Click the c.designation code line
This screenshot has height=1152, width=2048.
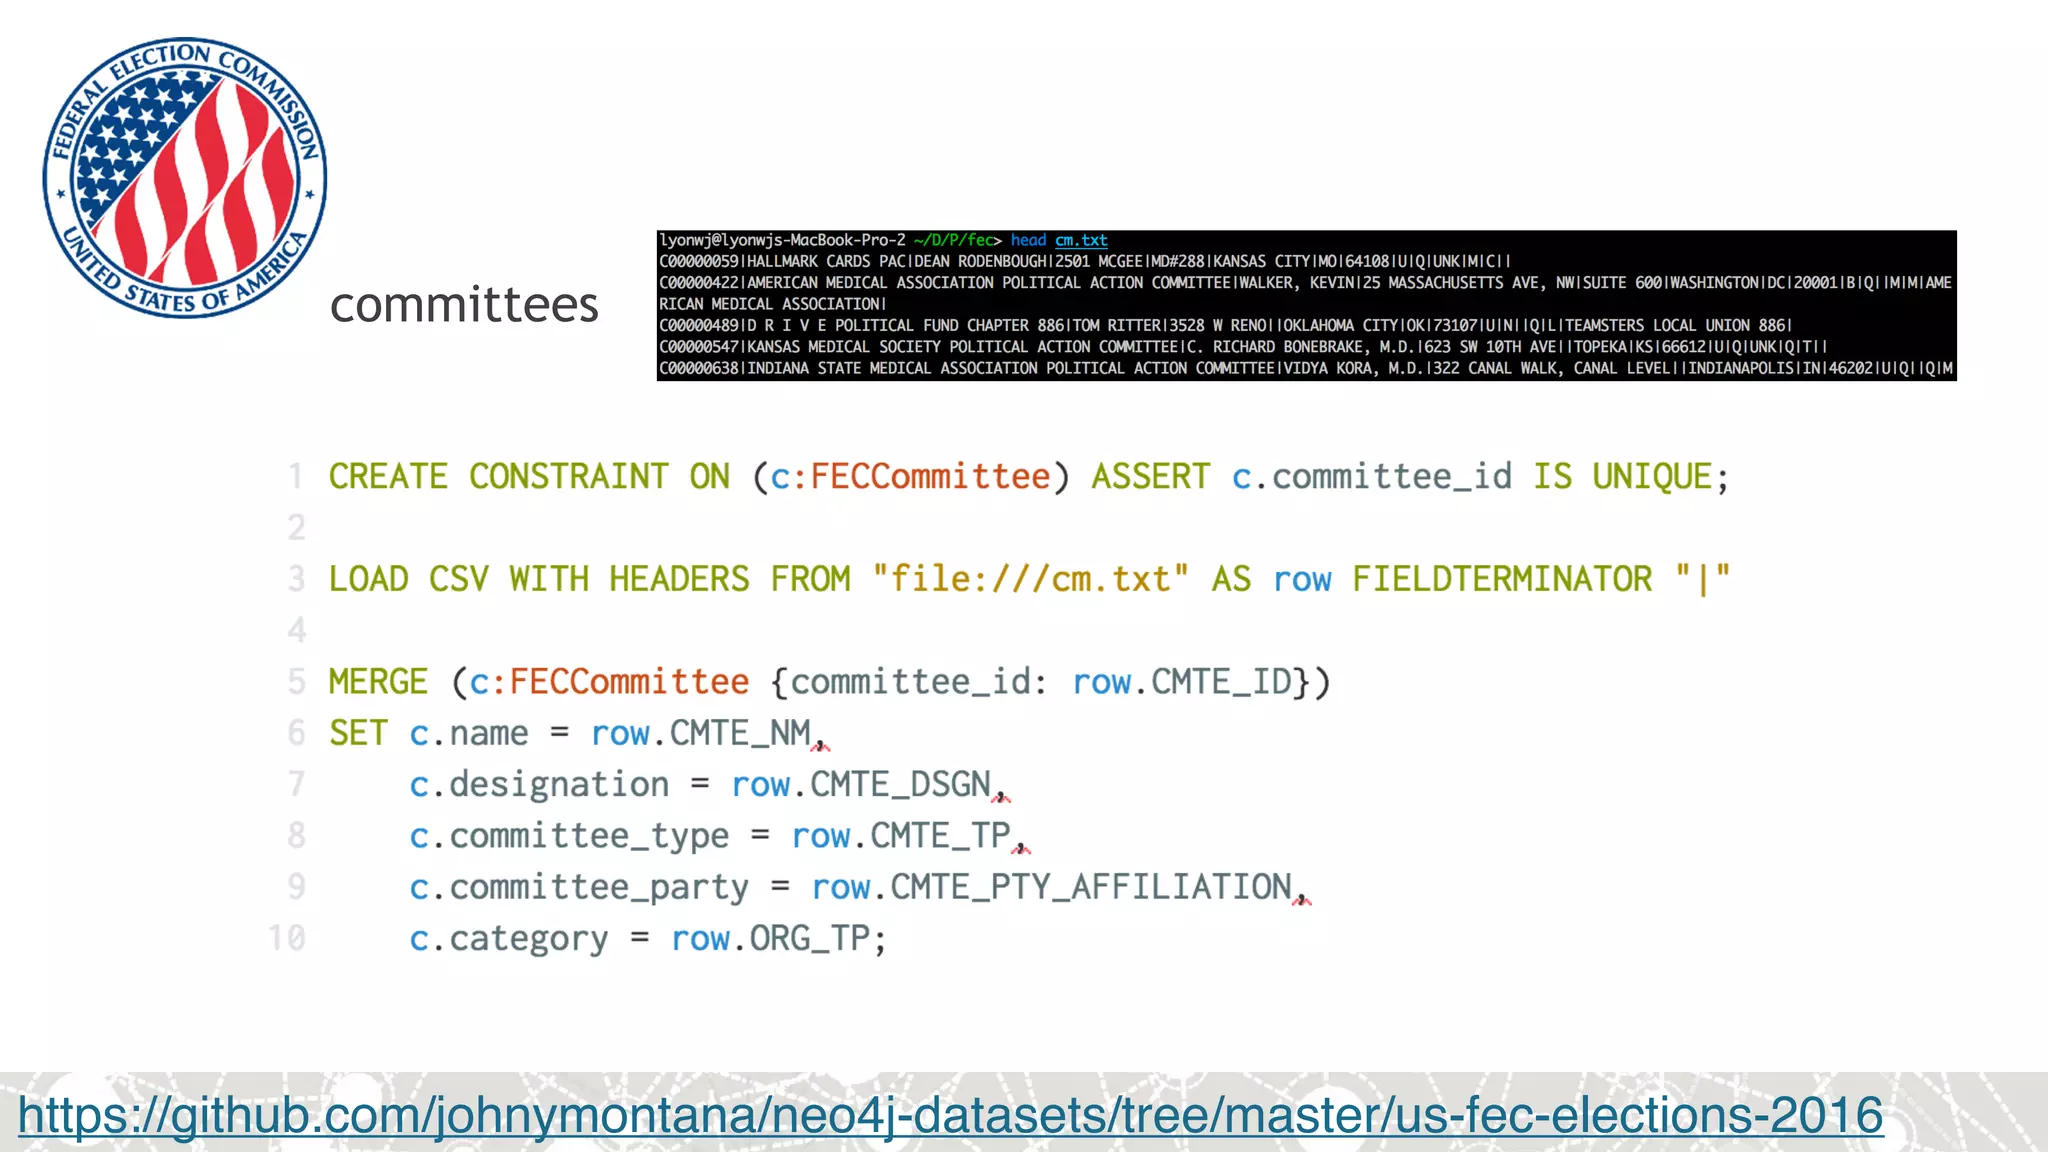[710, 785]
